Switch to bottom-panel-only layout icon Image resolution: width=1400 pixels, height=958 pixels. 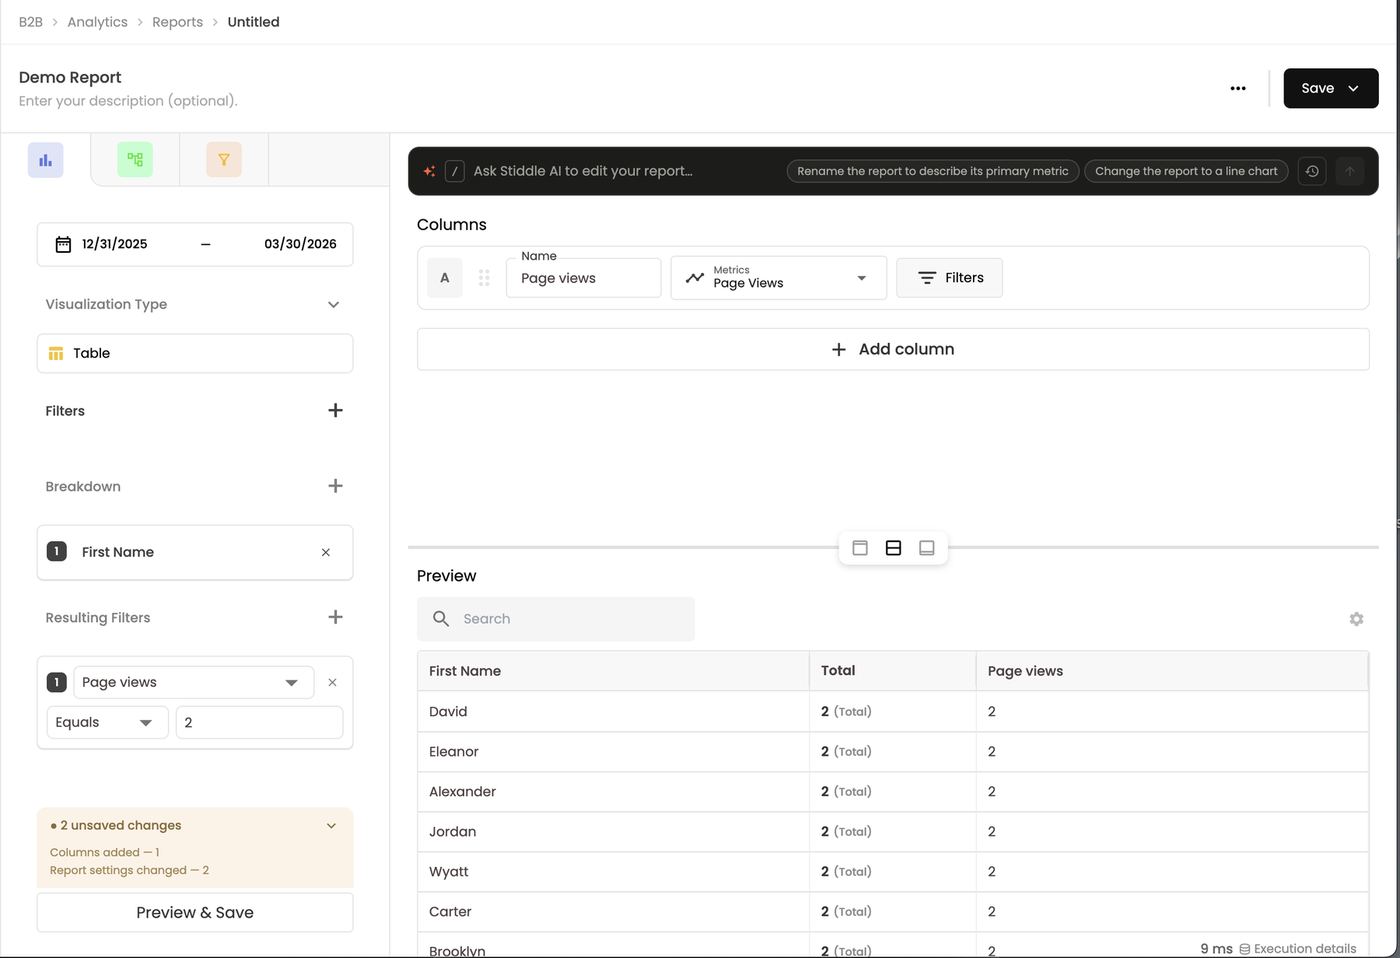tap(927, 548)
